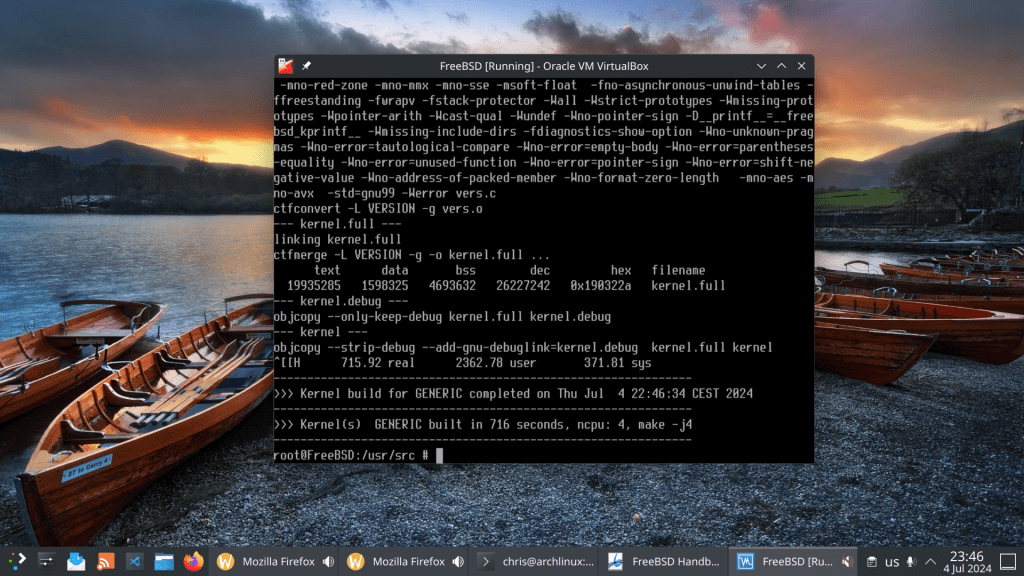Open the RSS feed reader icon

[105, 561]
